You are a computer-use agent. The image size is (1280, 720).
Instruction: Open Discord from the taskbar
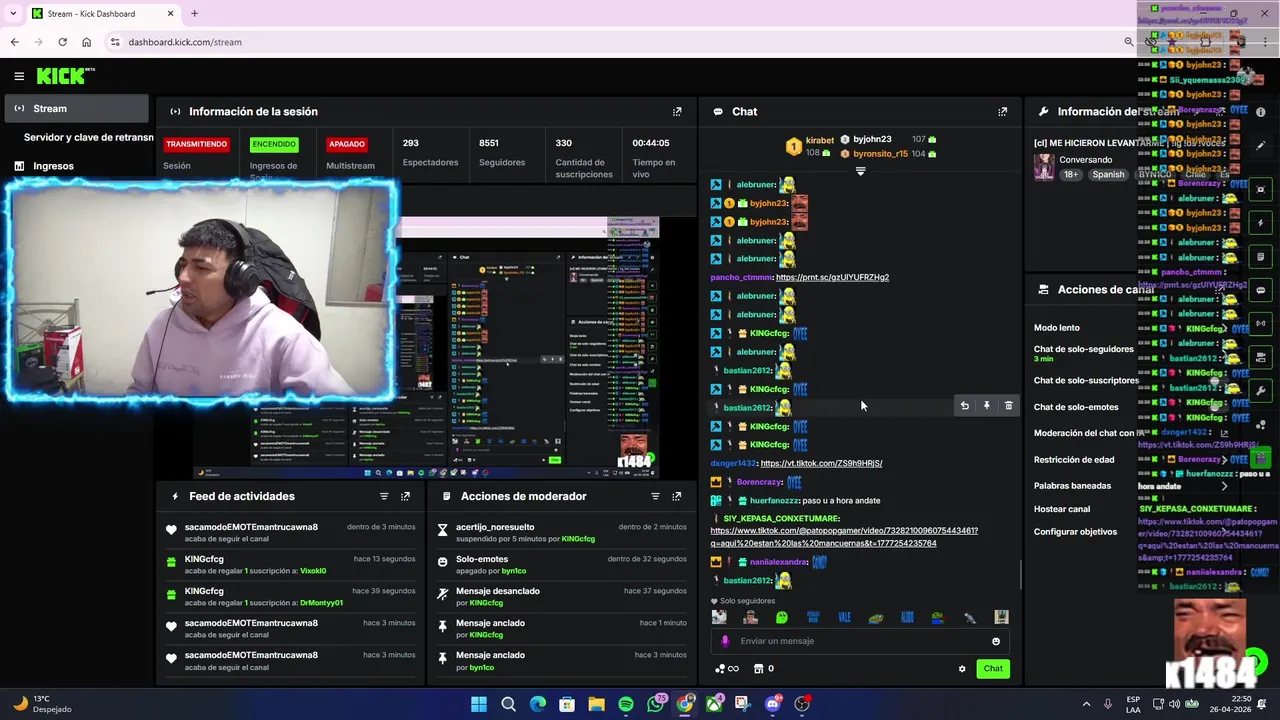772,704
